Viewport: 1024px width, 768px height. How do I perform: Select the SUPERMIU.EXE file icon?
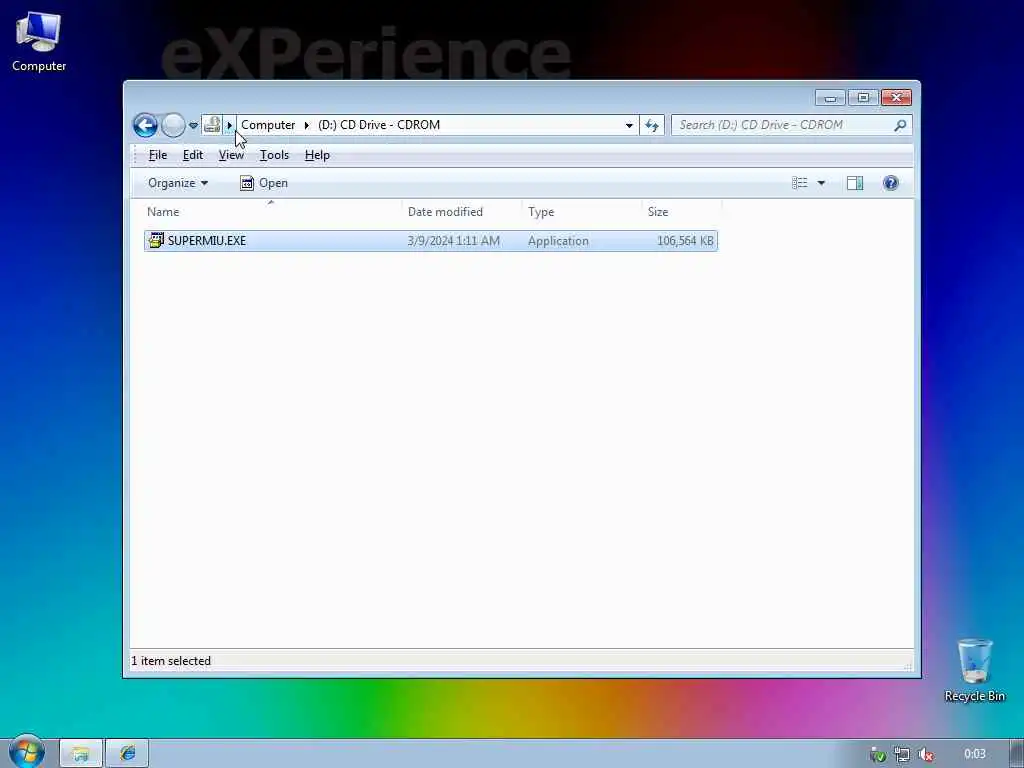point(156,240)
